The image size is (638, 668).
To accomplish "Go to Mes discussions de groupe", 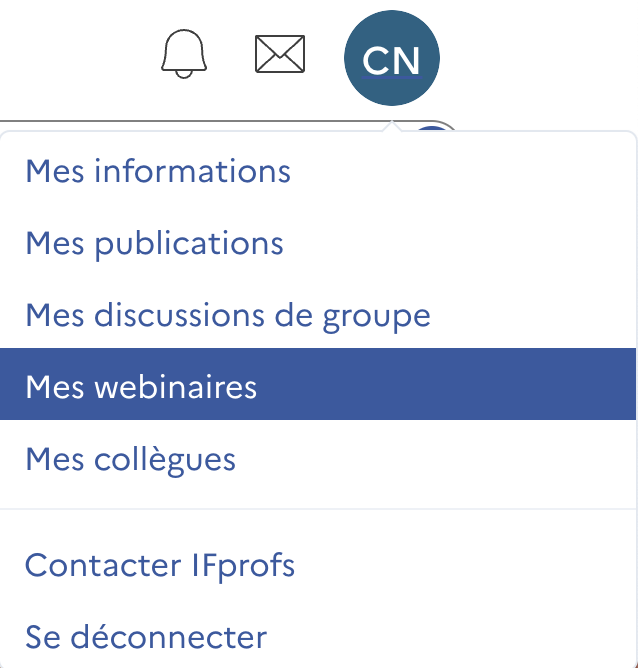I will pyautogui.click(x=228, y=316).
